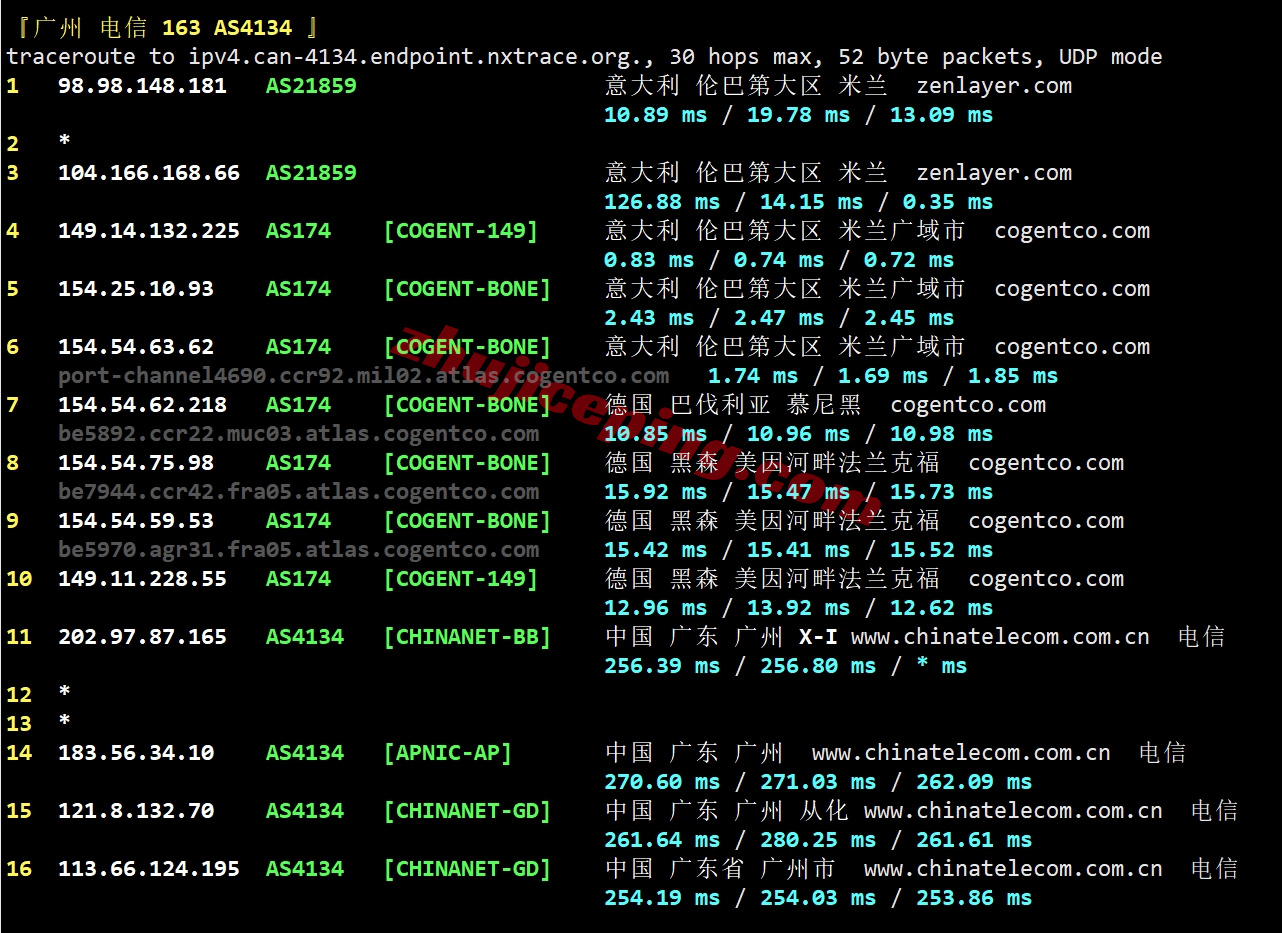1282x933 pixels.
Task: Click hop 9 IP address 154.54.59.53
Action: [136, 521]
